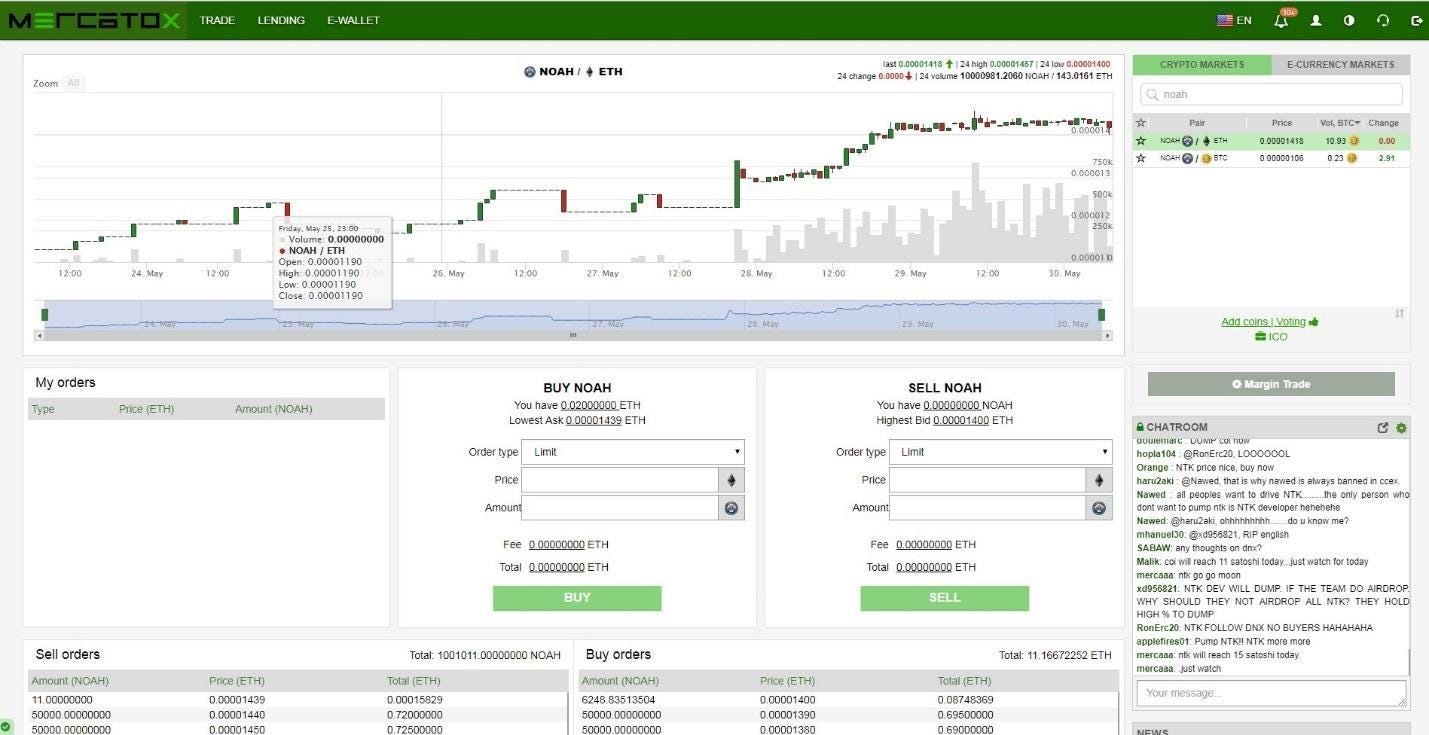Sort markets by Vol, BTC column
Viewport: 1429px width, 735px height.
1340,123
